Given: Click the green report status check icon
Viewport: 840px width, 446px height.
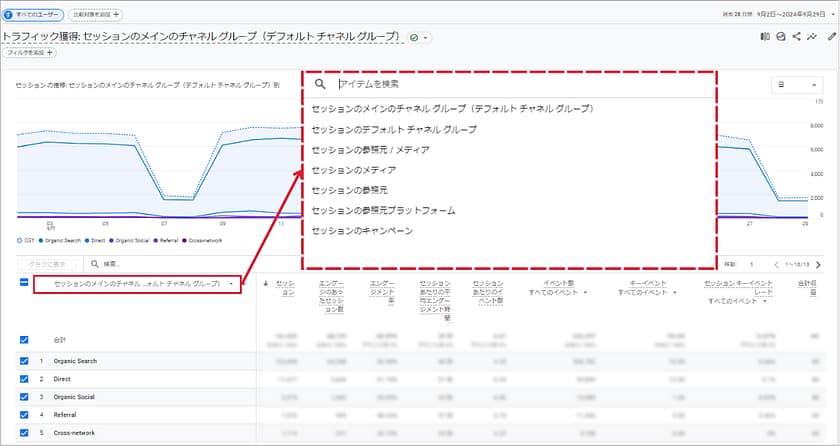Looking at the screenshot, I should [414, 37].
